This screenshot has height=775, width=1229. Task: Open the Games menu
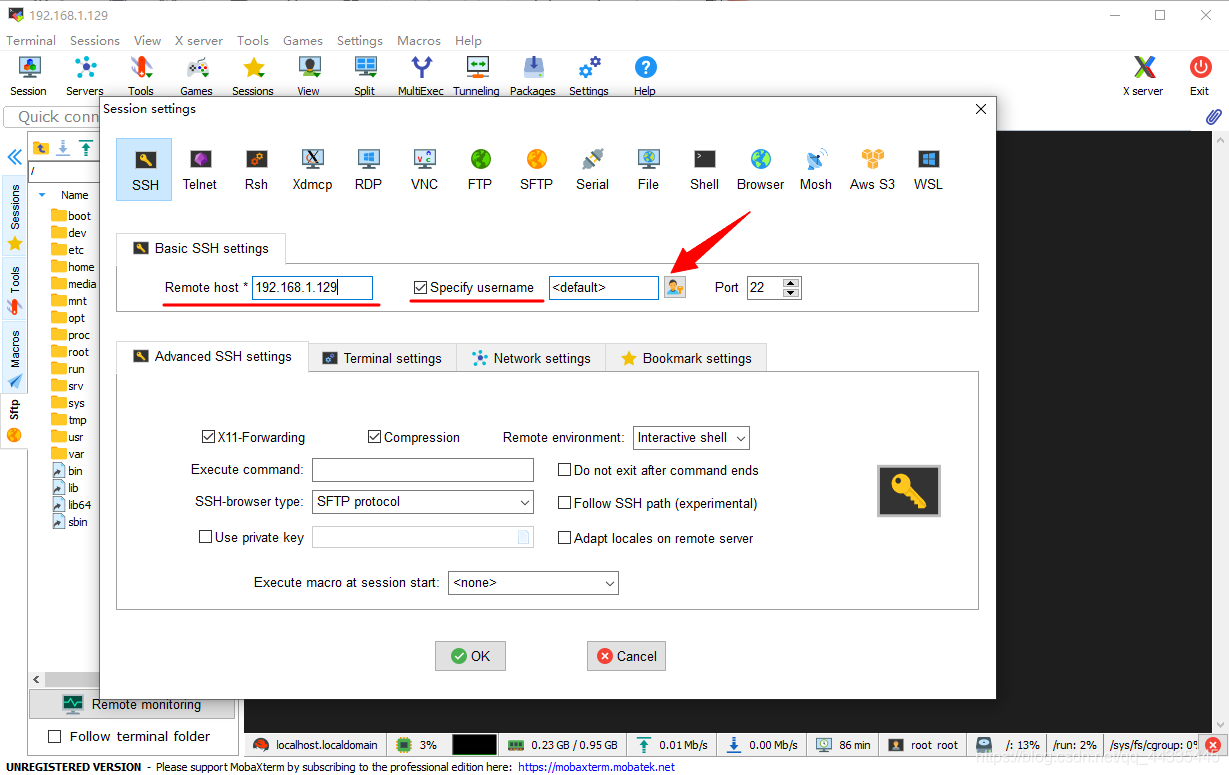pos(302,41)
